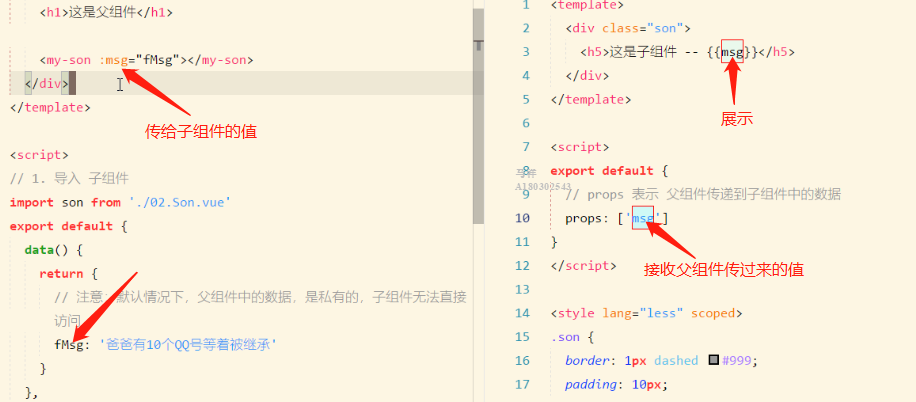This screenshot has height=402, width=916.
Task: Click the 'import' keyword in left editor
Action: [32, 202]
